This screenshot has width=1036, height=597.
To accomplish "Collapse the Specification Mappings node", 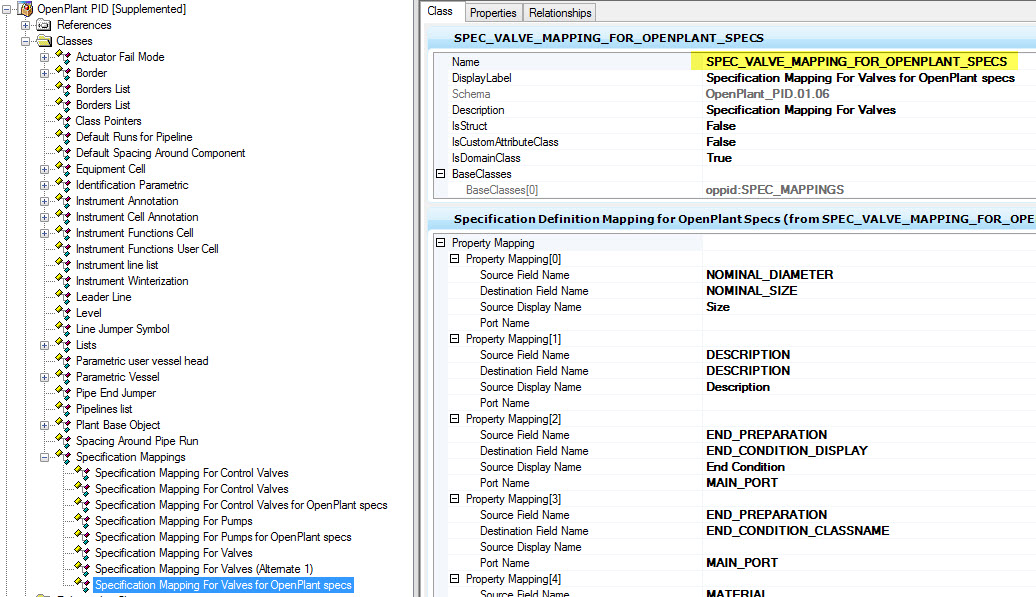I will click(44, 457).
